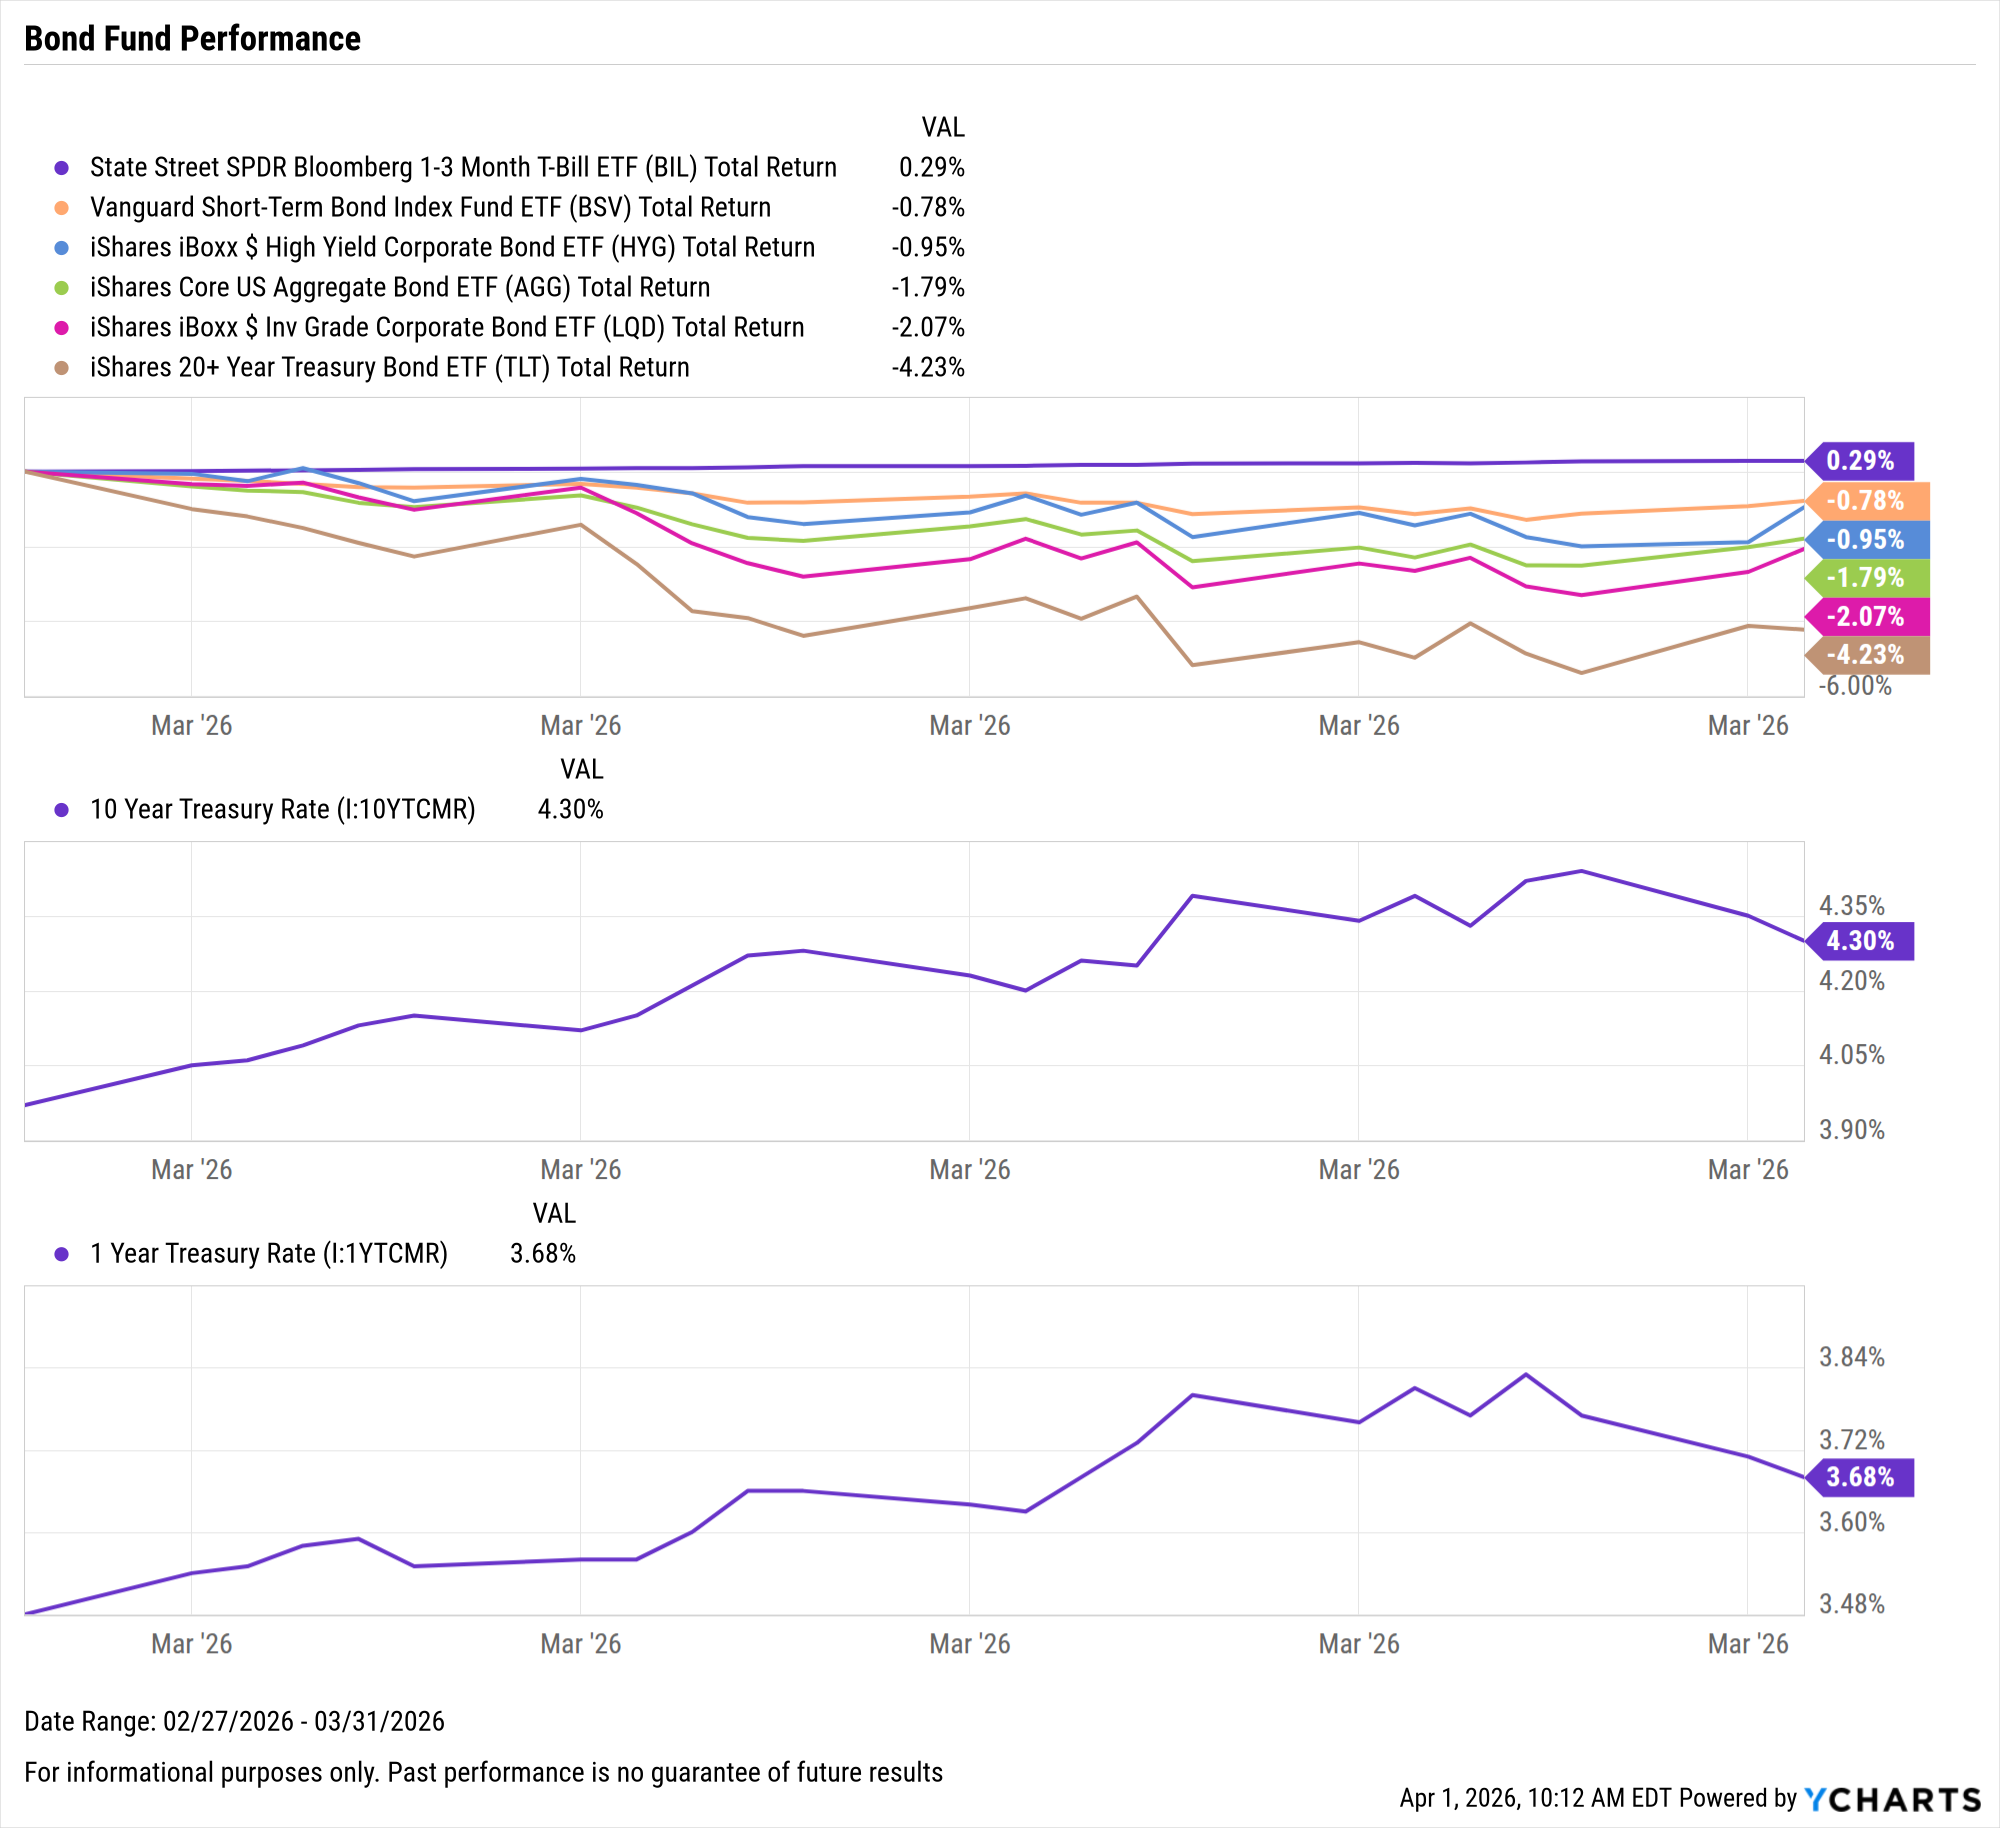Click the Bond Fund Performance title

click(x=192, y=39)
